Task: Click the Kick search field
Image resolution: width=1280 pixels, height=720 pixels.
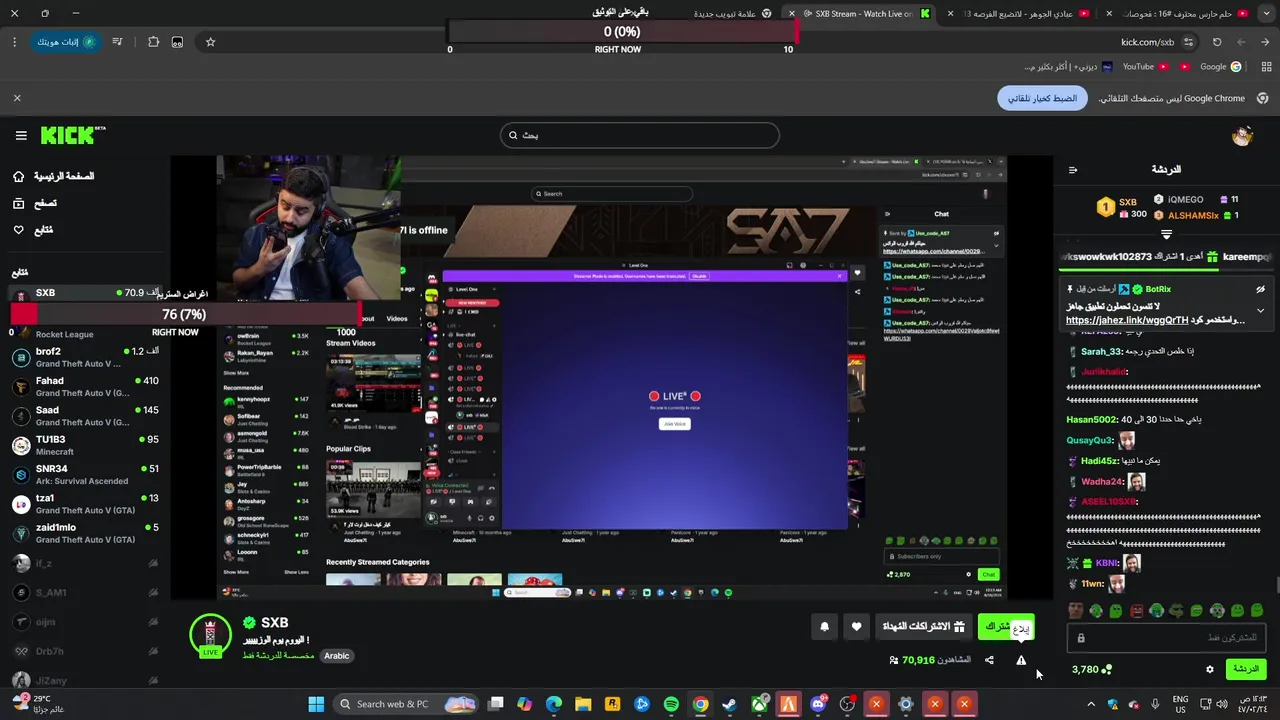Action: [639, 135]
